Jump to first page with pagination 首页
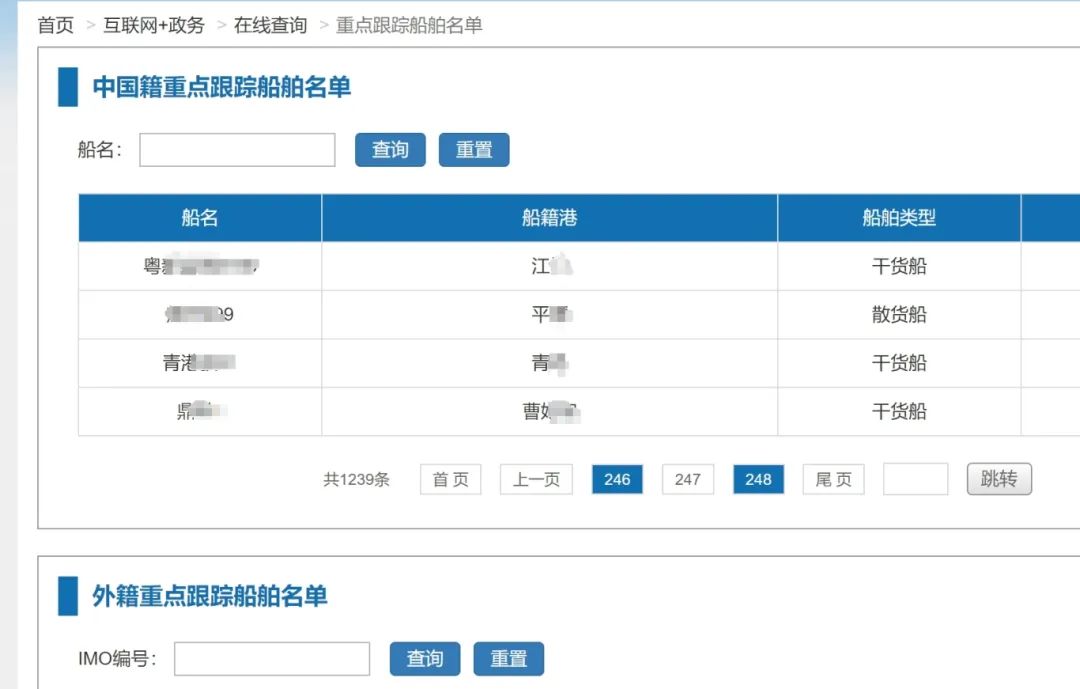The height and width of the screenshot is (689, 1080). 450,480
